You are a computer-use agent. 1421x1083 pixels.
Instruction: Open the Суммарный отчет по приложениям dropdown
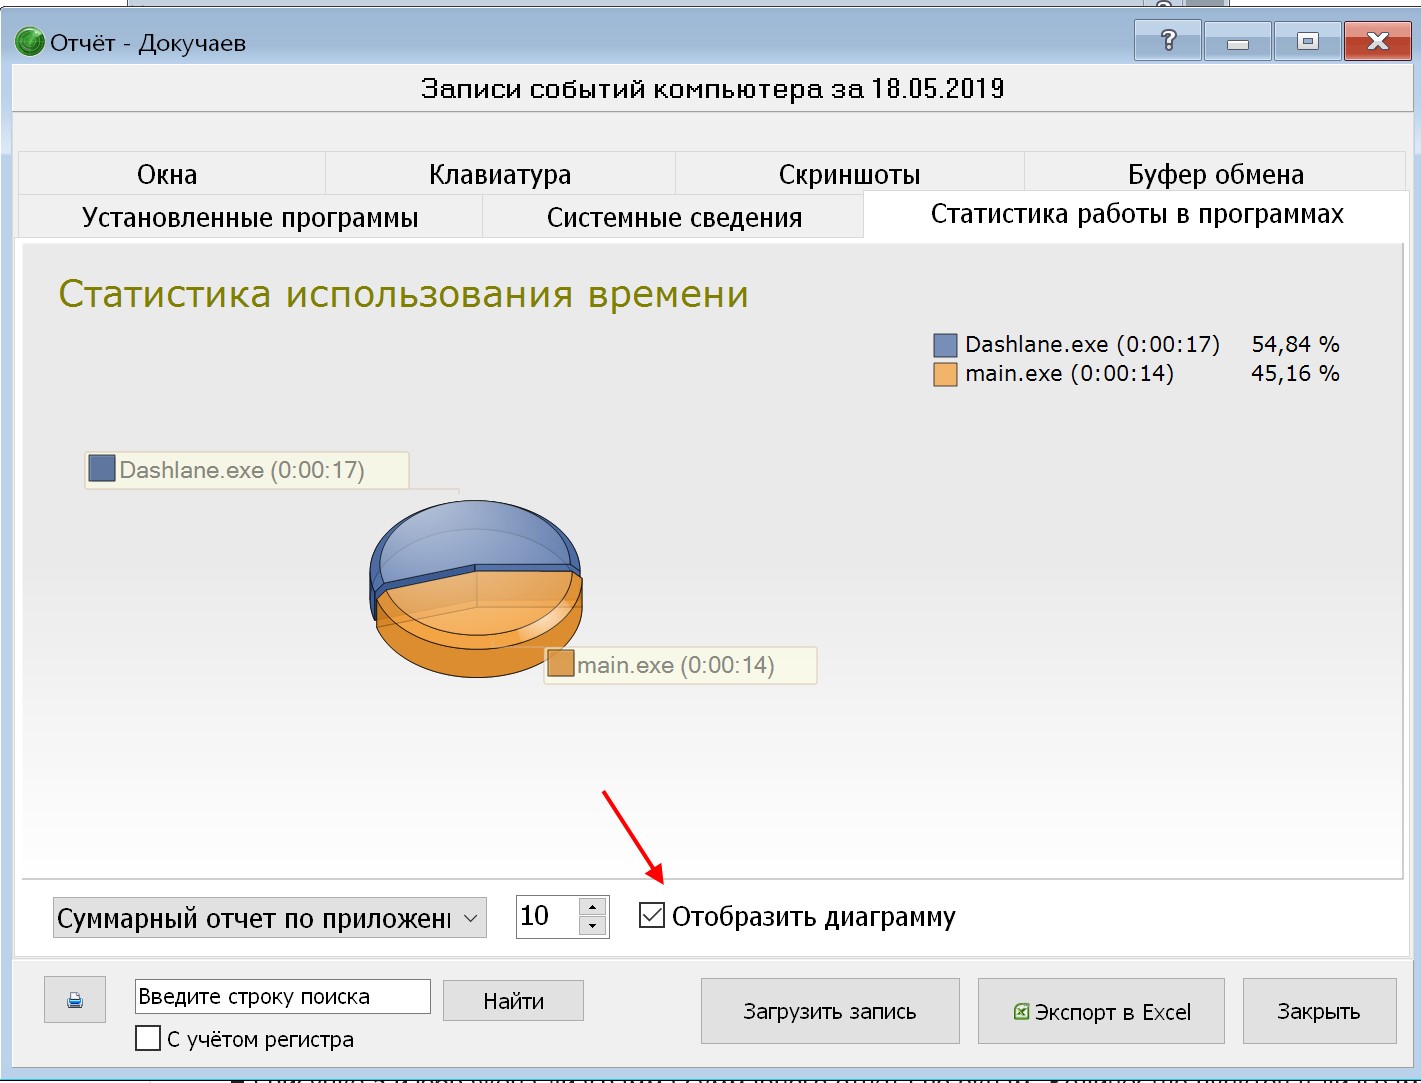click(270, 918)
